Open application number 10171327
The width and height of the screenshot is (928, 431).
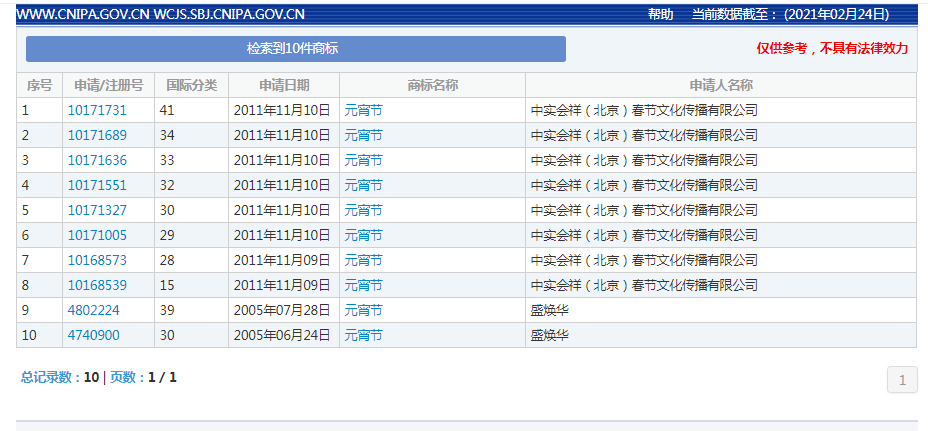(97, 210)
